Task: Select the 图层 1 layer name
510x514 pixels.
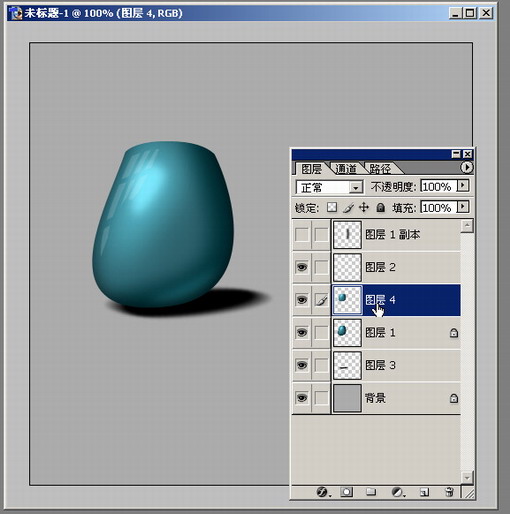Action: pos(380,333)
